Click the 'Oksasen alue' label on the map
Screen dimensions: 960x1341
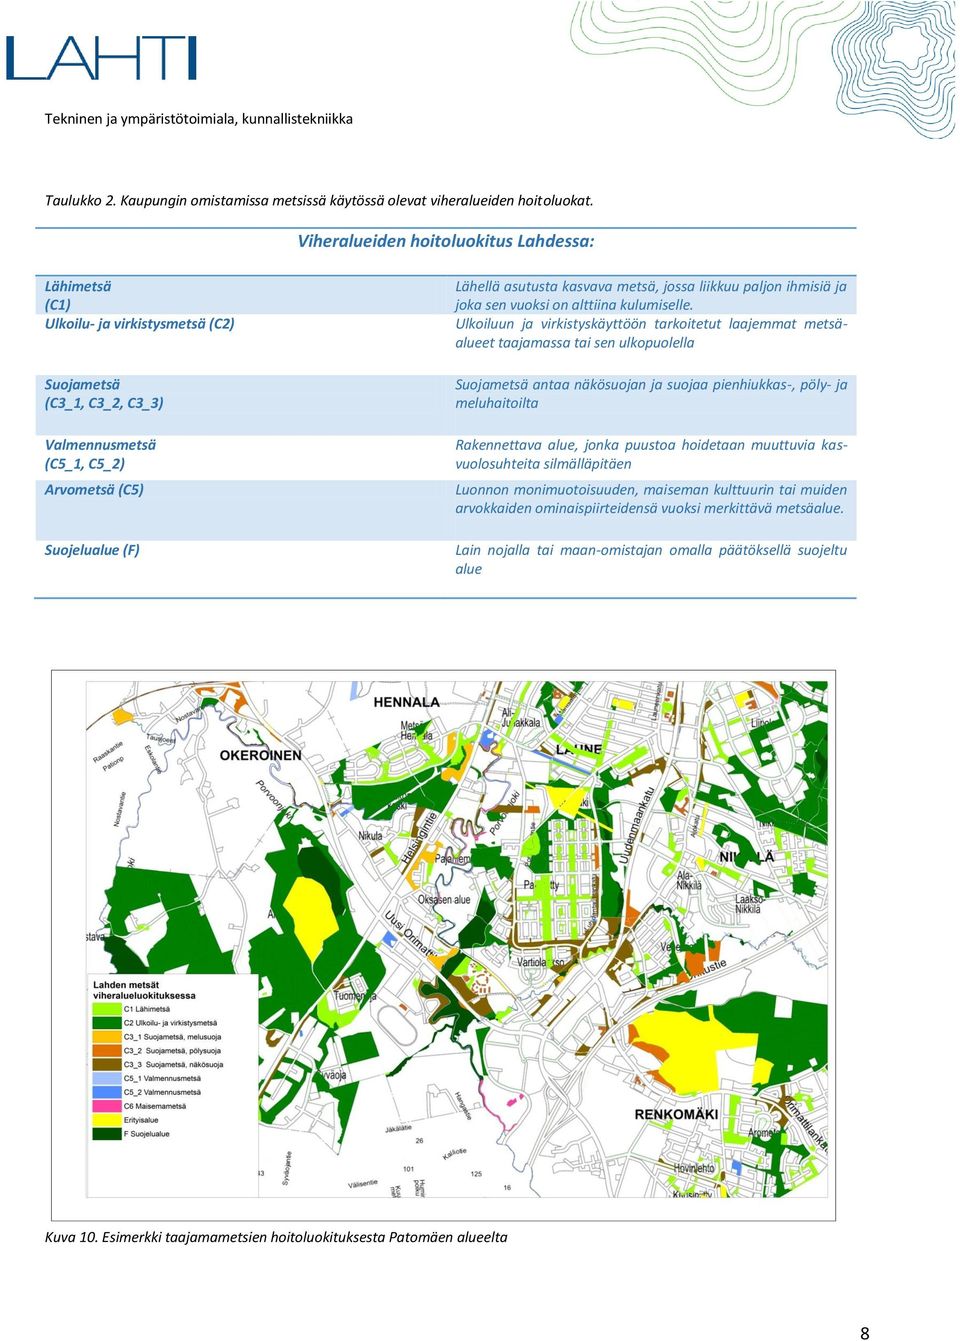click(444, 900)
